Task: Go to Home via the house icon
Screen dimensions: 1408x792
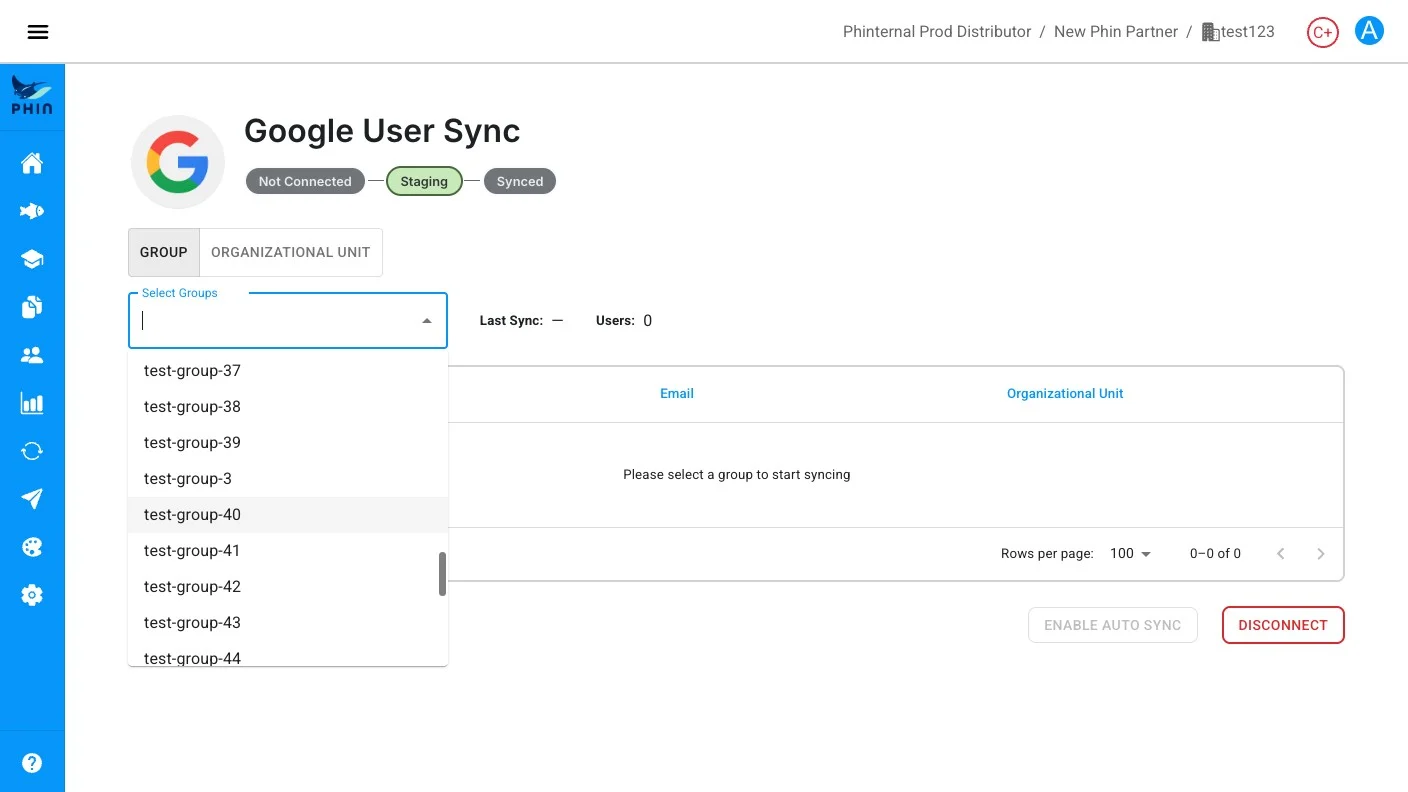Action: (x=32, y=163)
